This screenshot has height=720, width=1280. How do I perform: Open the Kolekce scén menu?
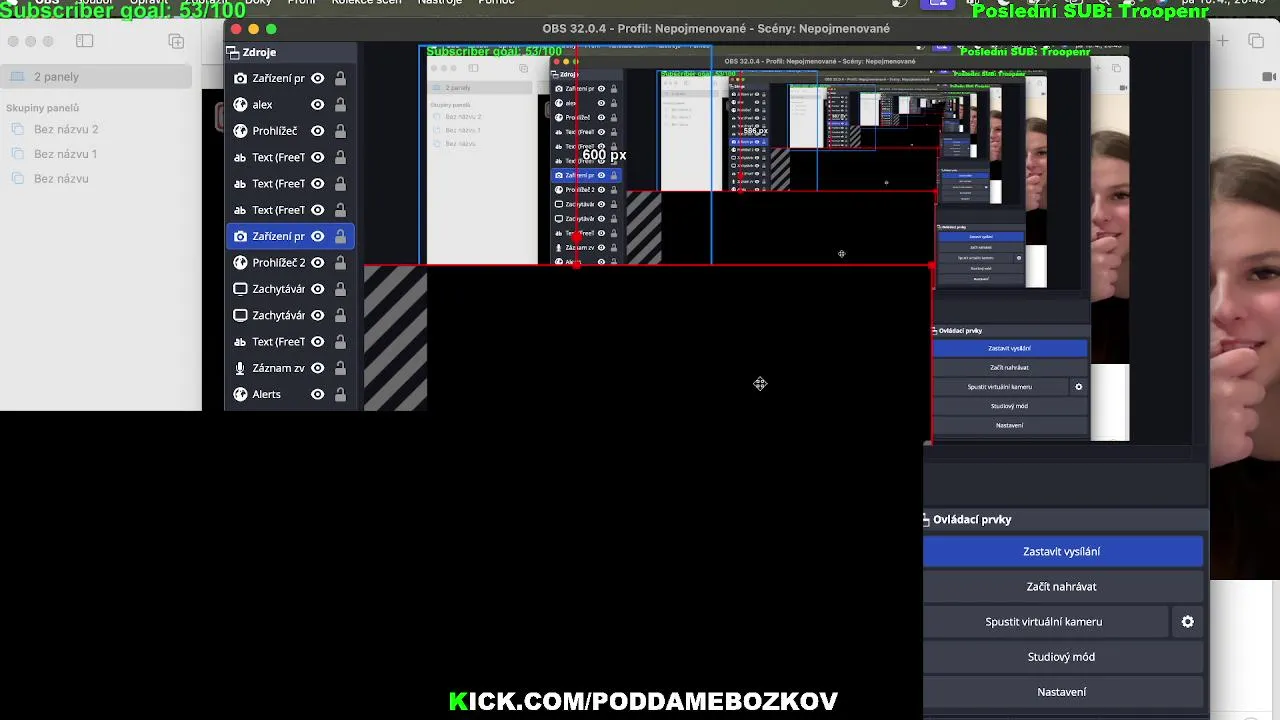(366, 3)
